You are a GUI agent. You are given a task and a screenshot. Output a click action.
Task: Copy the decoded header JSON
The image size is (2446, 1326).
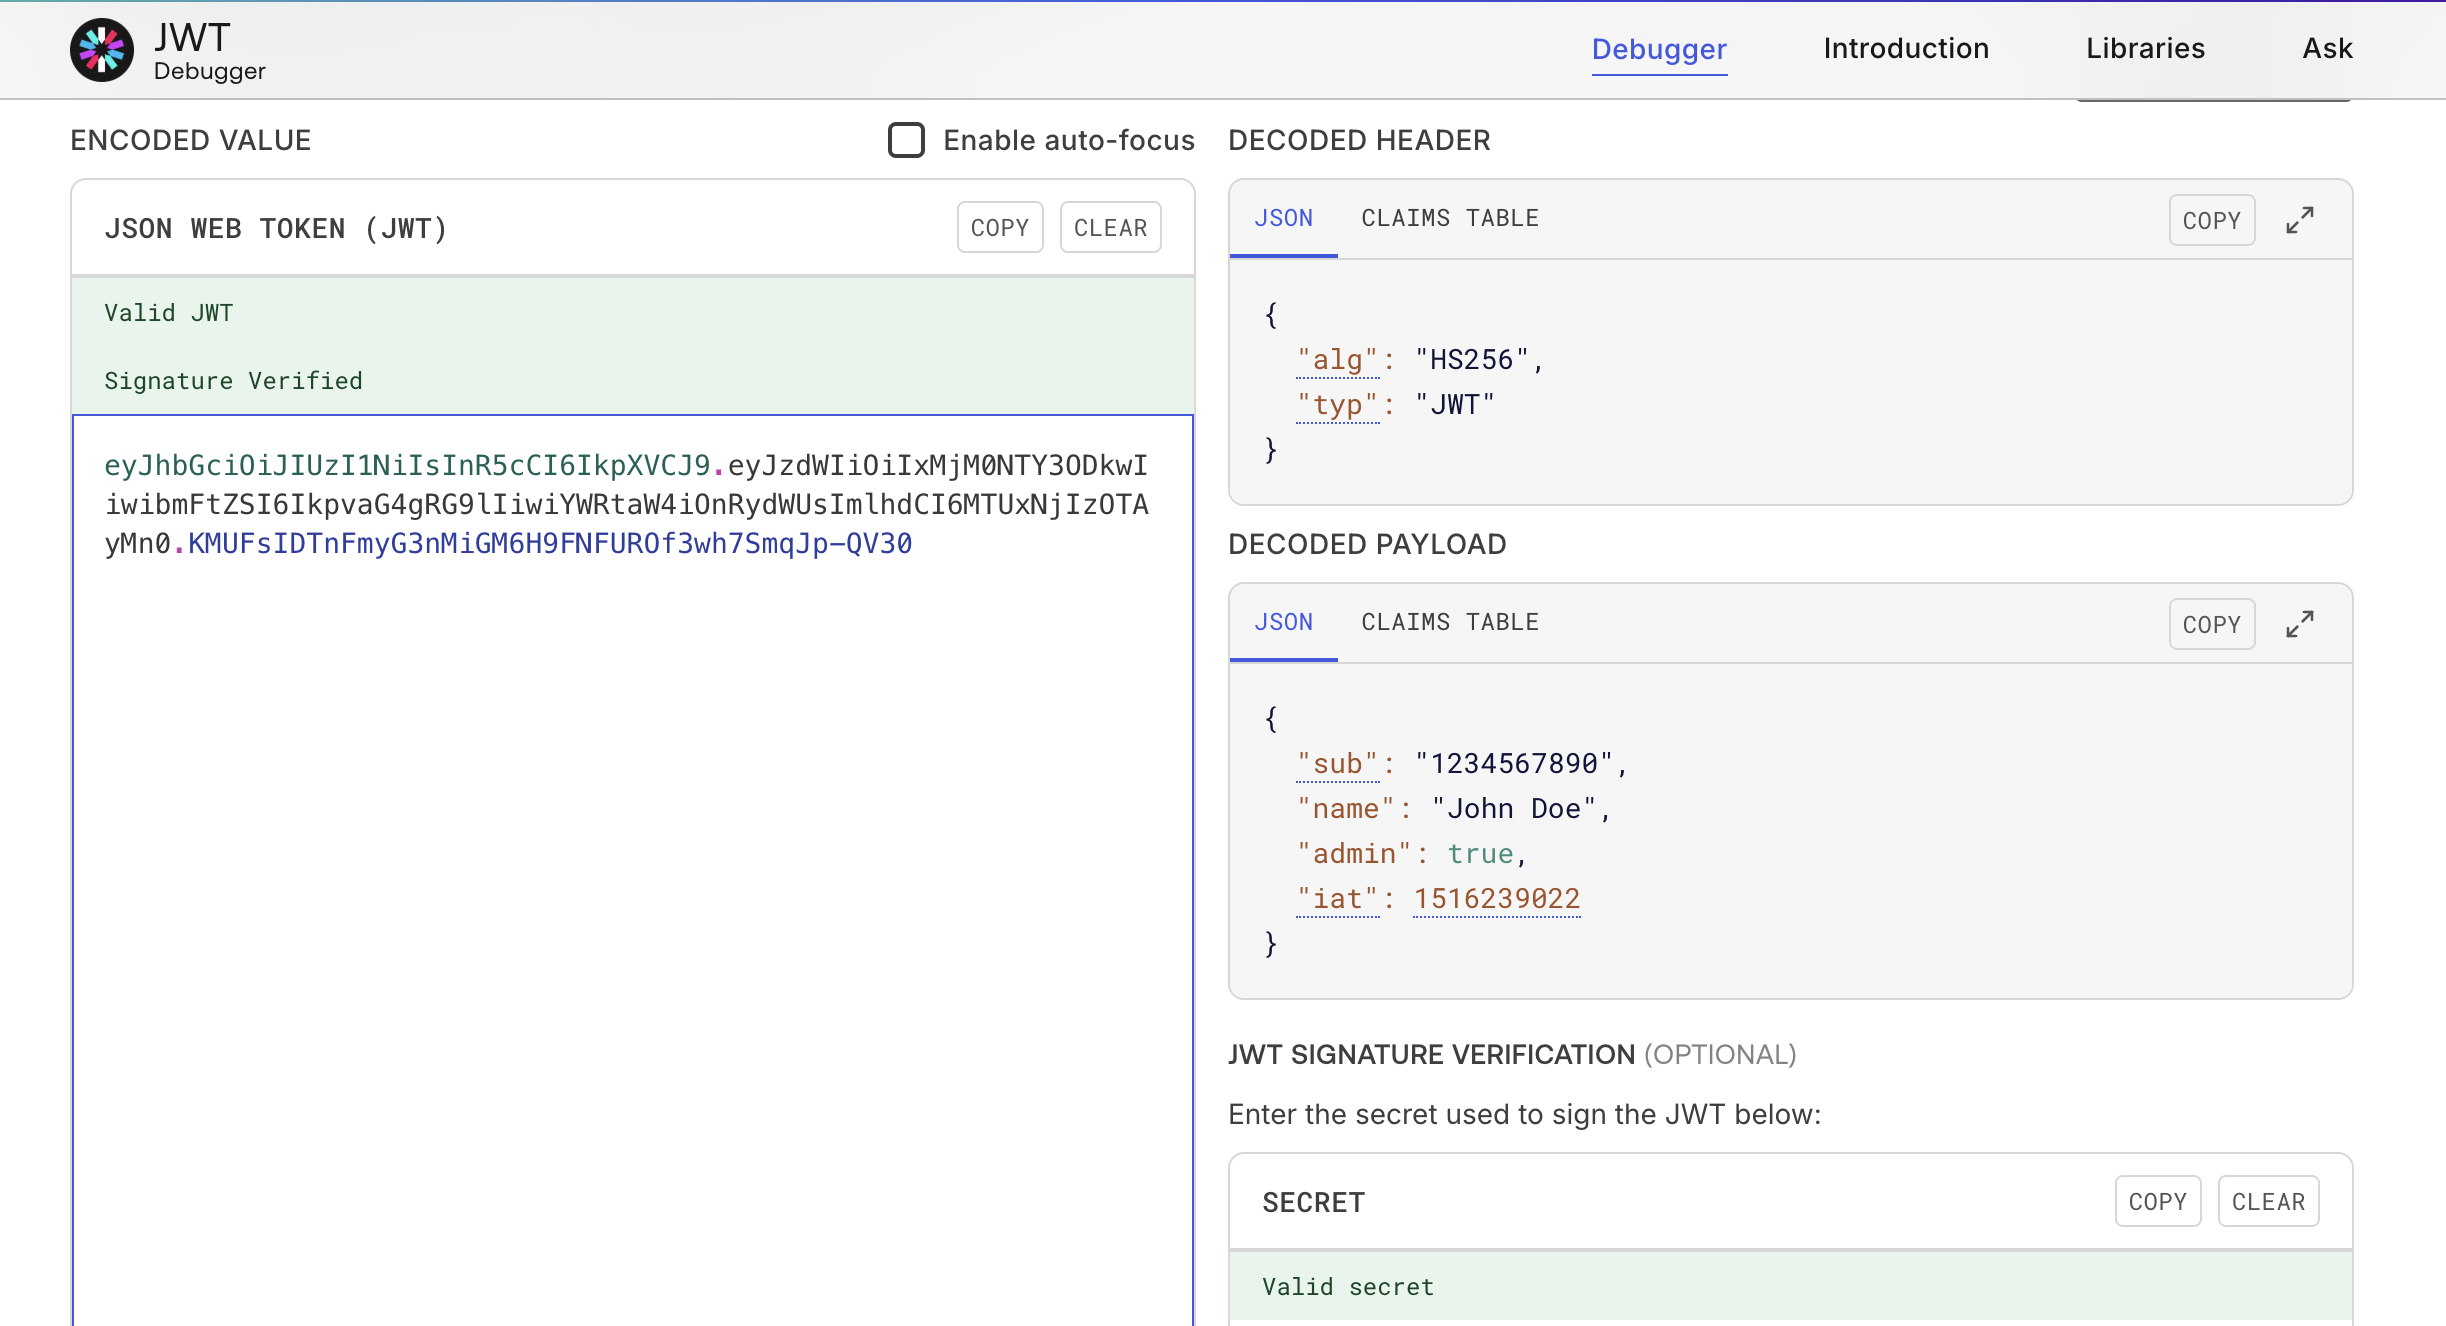(x=2211, y=220)
